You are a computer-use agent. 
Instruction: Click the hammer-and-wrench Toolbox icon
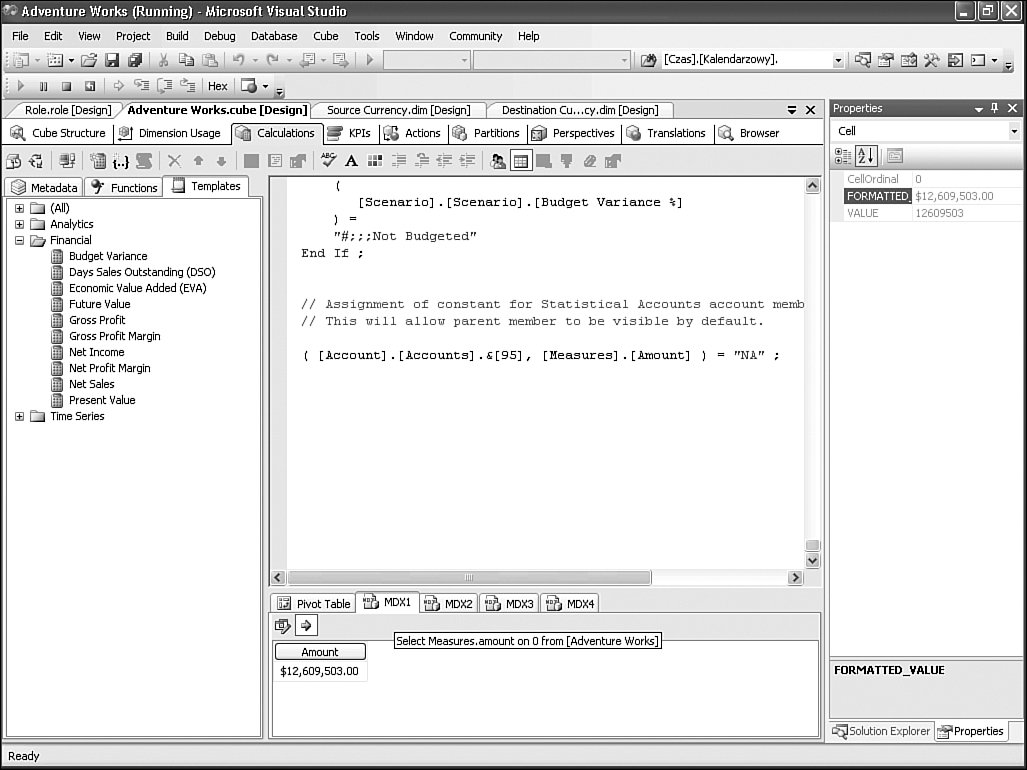(x=931, y=60)
